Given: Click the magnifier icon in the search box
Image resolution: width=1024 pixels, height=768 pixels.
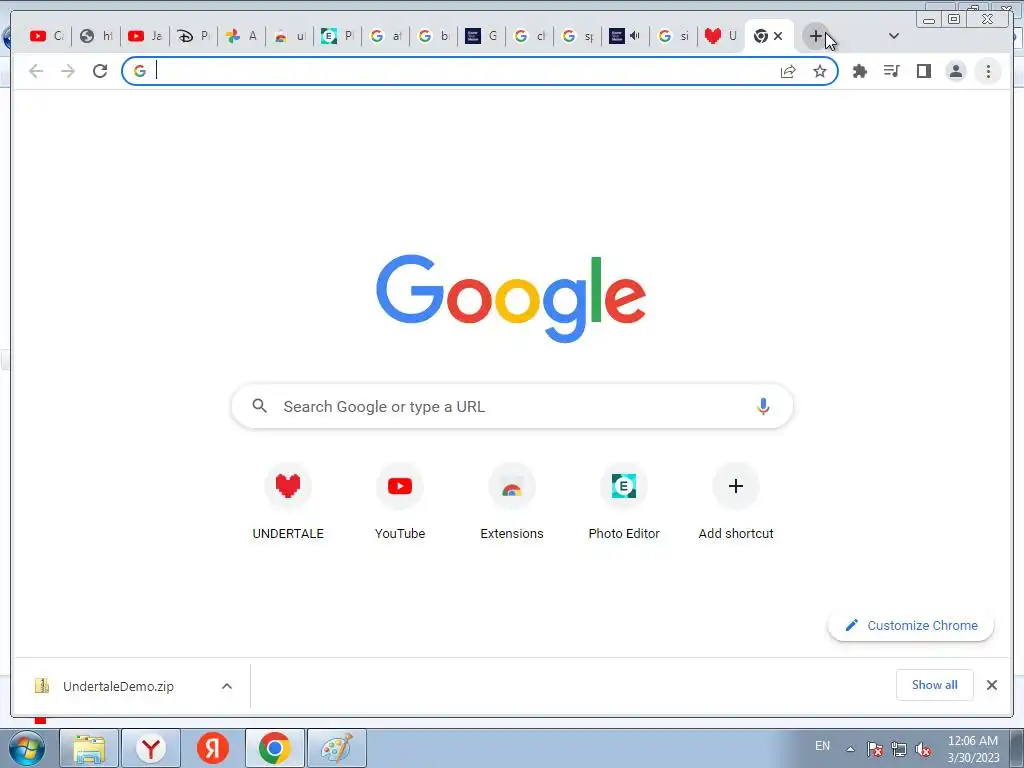Looking at the screenshot, I should point(259,406).
